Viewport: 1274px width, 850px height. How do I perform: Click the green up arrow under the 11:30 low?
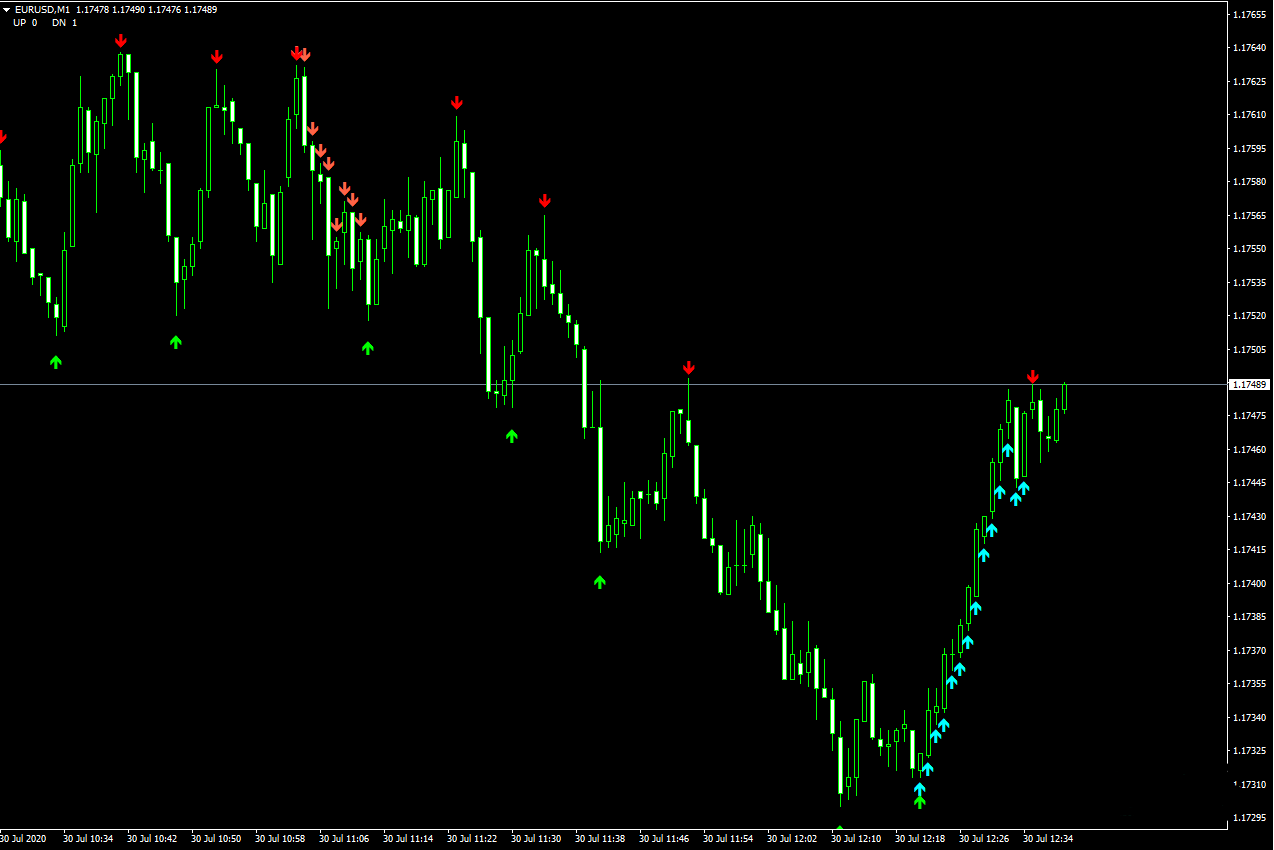pyautogui.click(x=512, y=435)
